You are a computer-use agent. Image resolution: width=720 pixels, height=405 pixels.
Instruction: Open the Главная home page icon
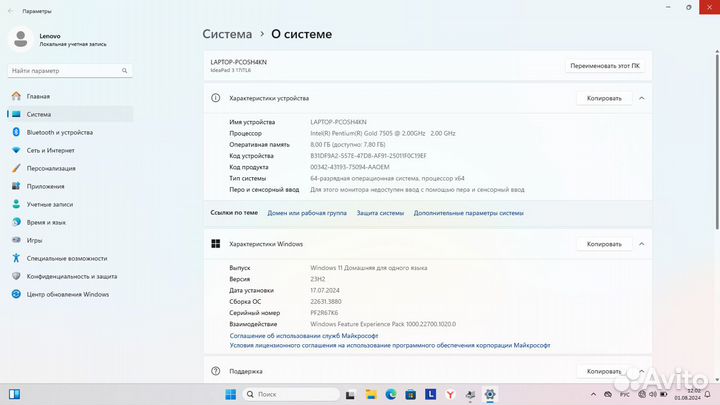[x=16, y=96]
